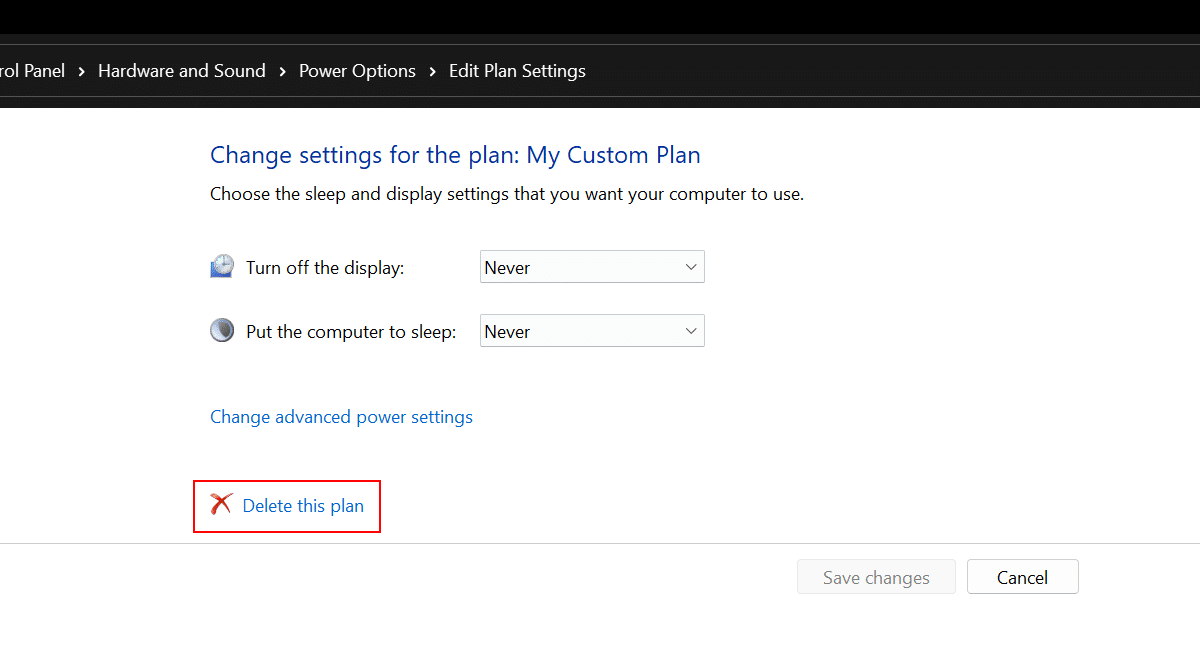Image resolution: width=1200 pixels, height=665 pixels.
Task: Click the Choose the sleep and display settings description
Action: click(x=506, y=194)
